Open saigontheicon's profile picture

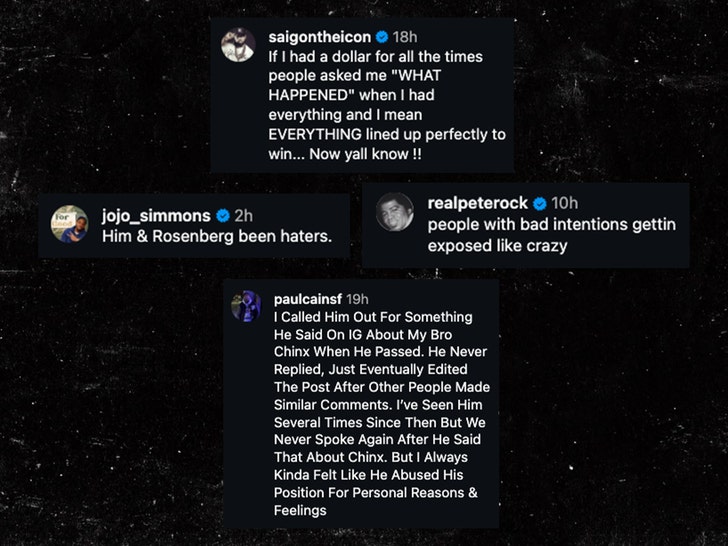click(x=238, y=45)
